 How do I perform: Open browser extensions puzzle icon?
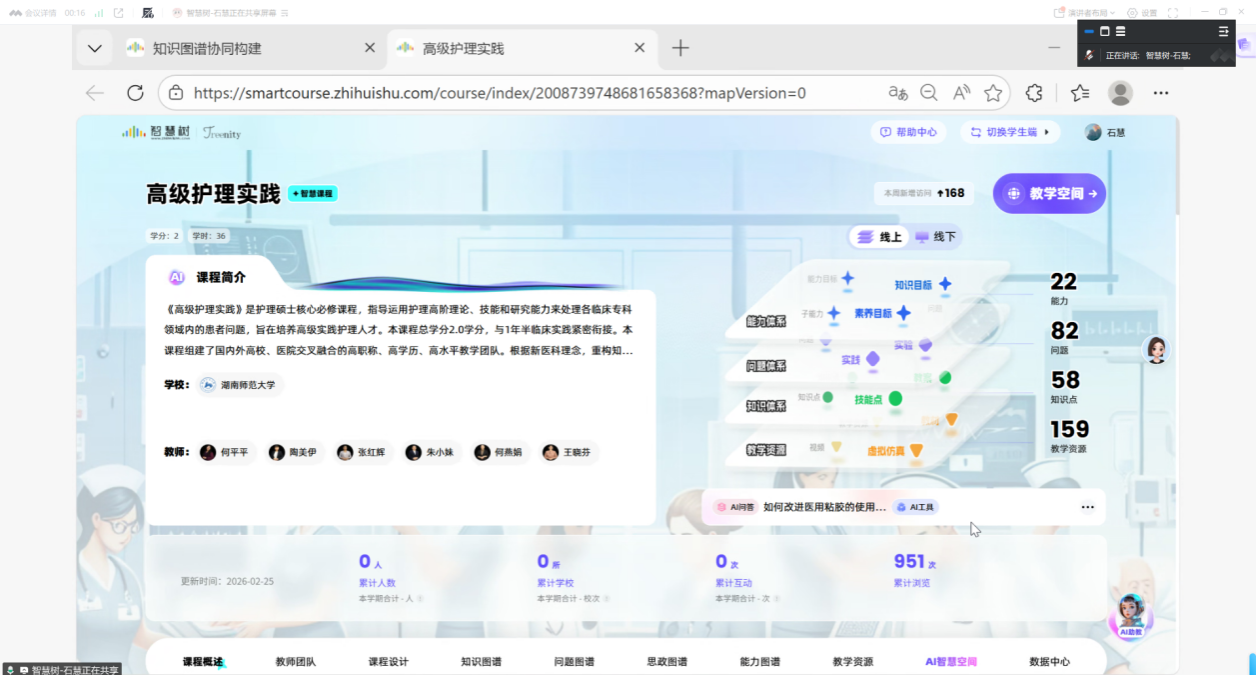click(1034, 93)
